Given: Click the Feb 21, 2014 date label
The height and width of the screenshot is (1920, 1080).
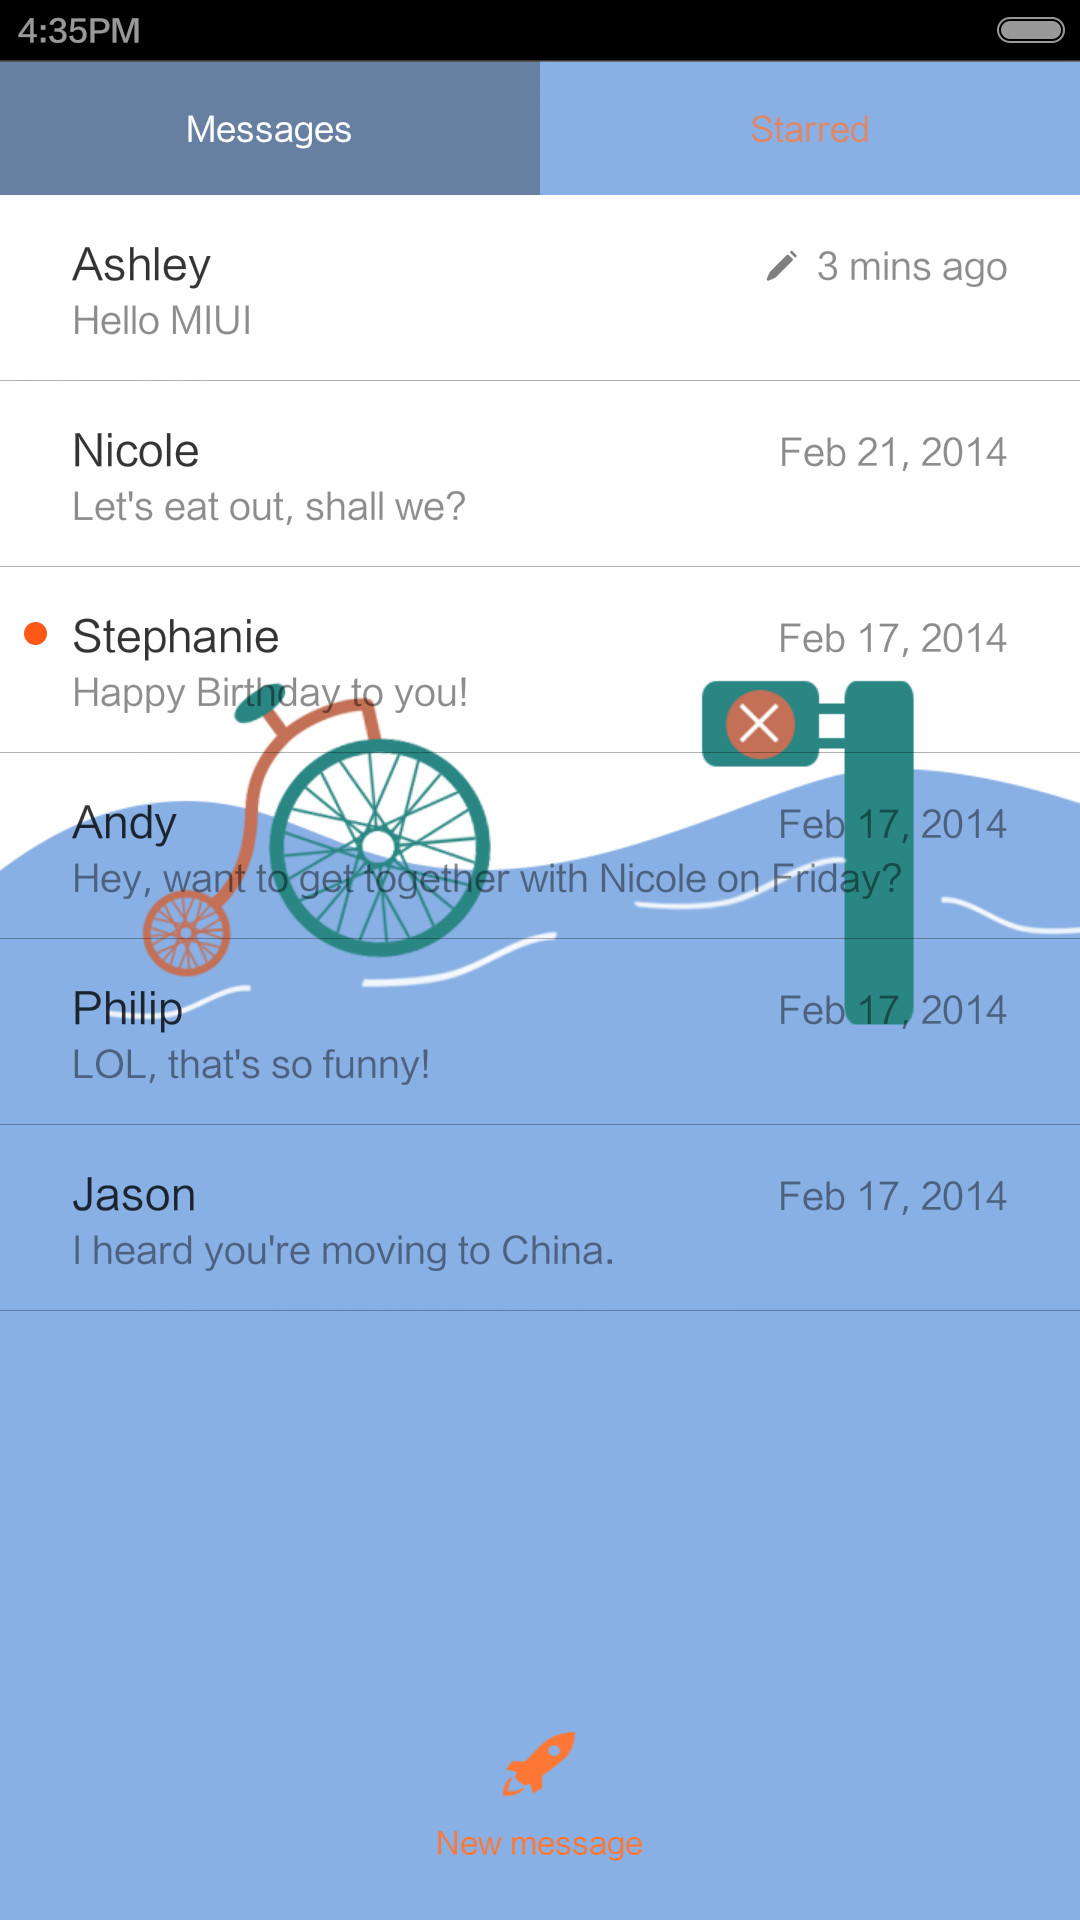Looking at the screenshot, I should 893,452.
